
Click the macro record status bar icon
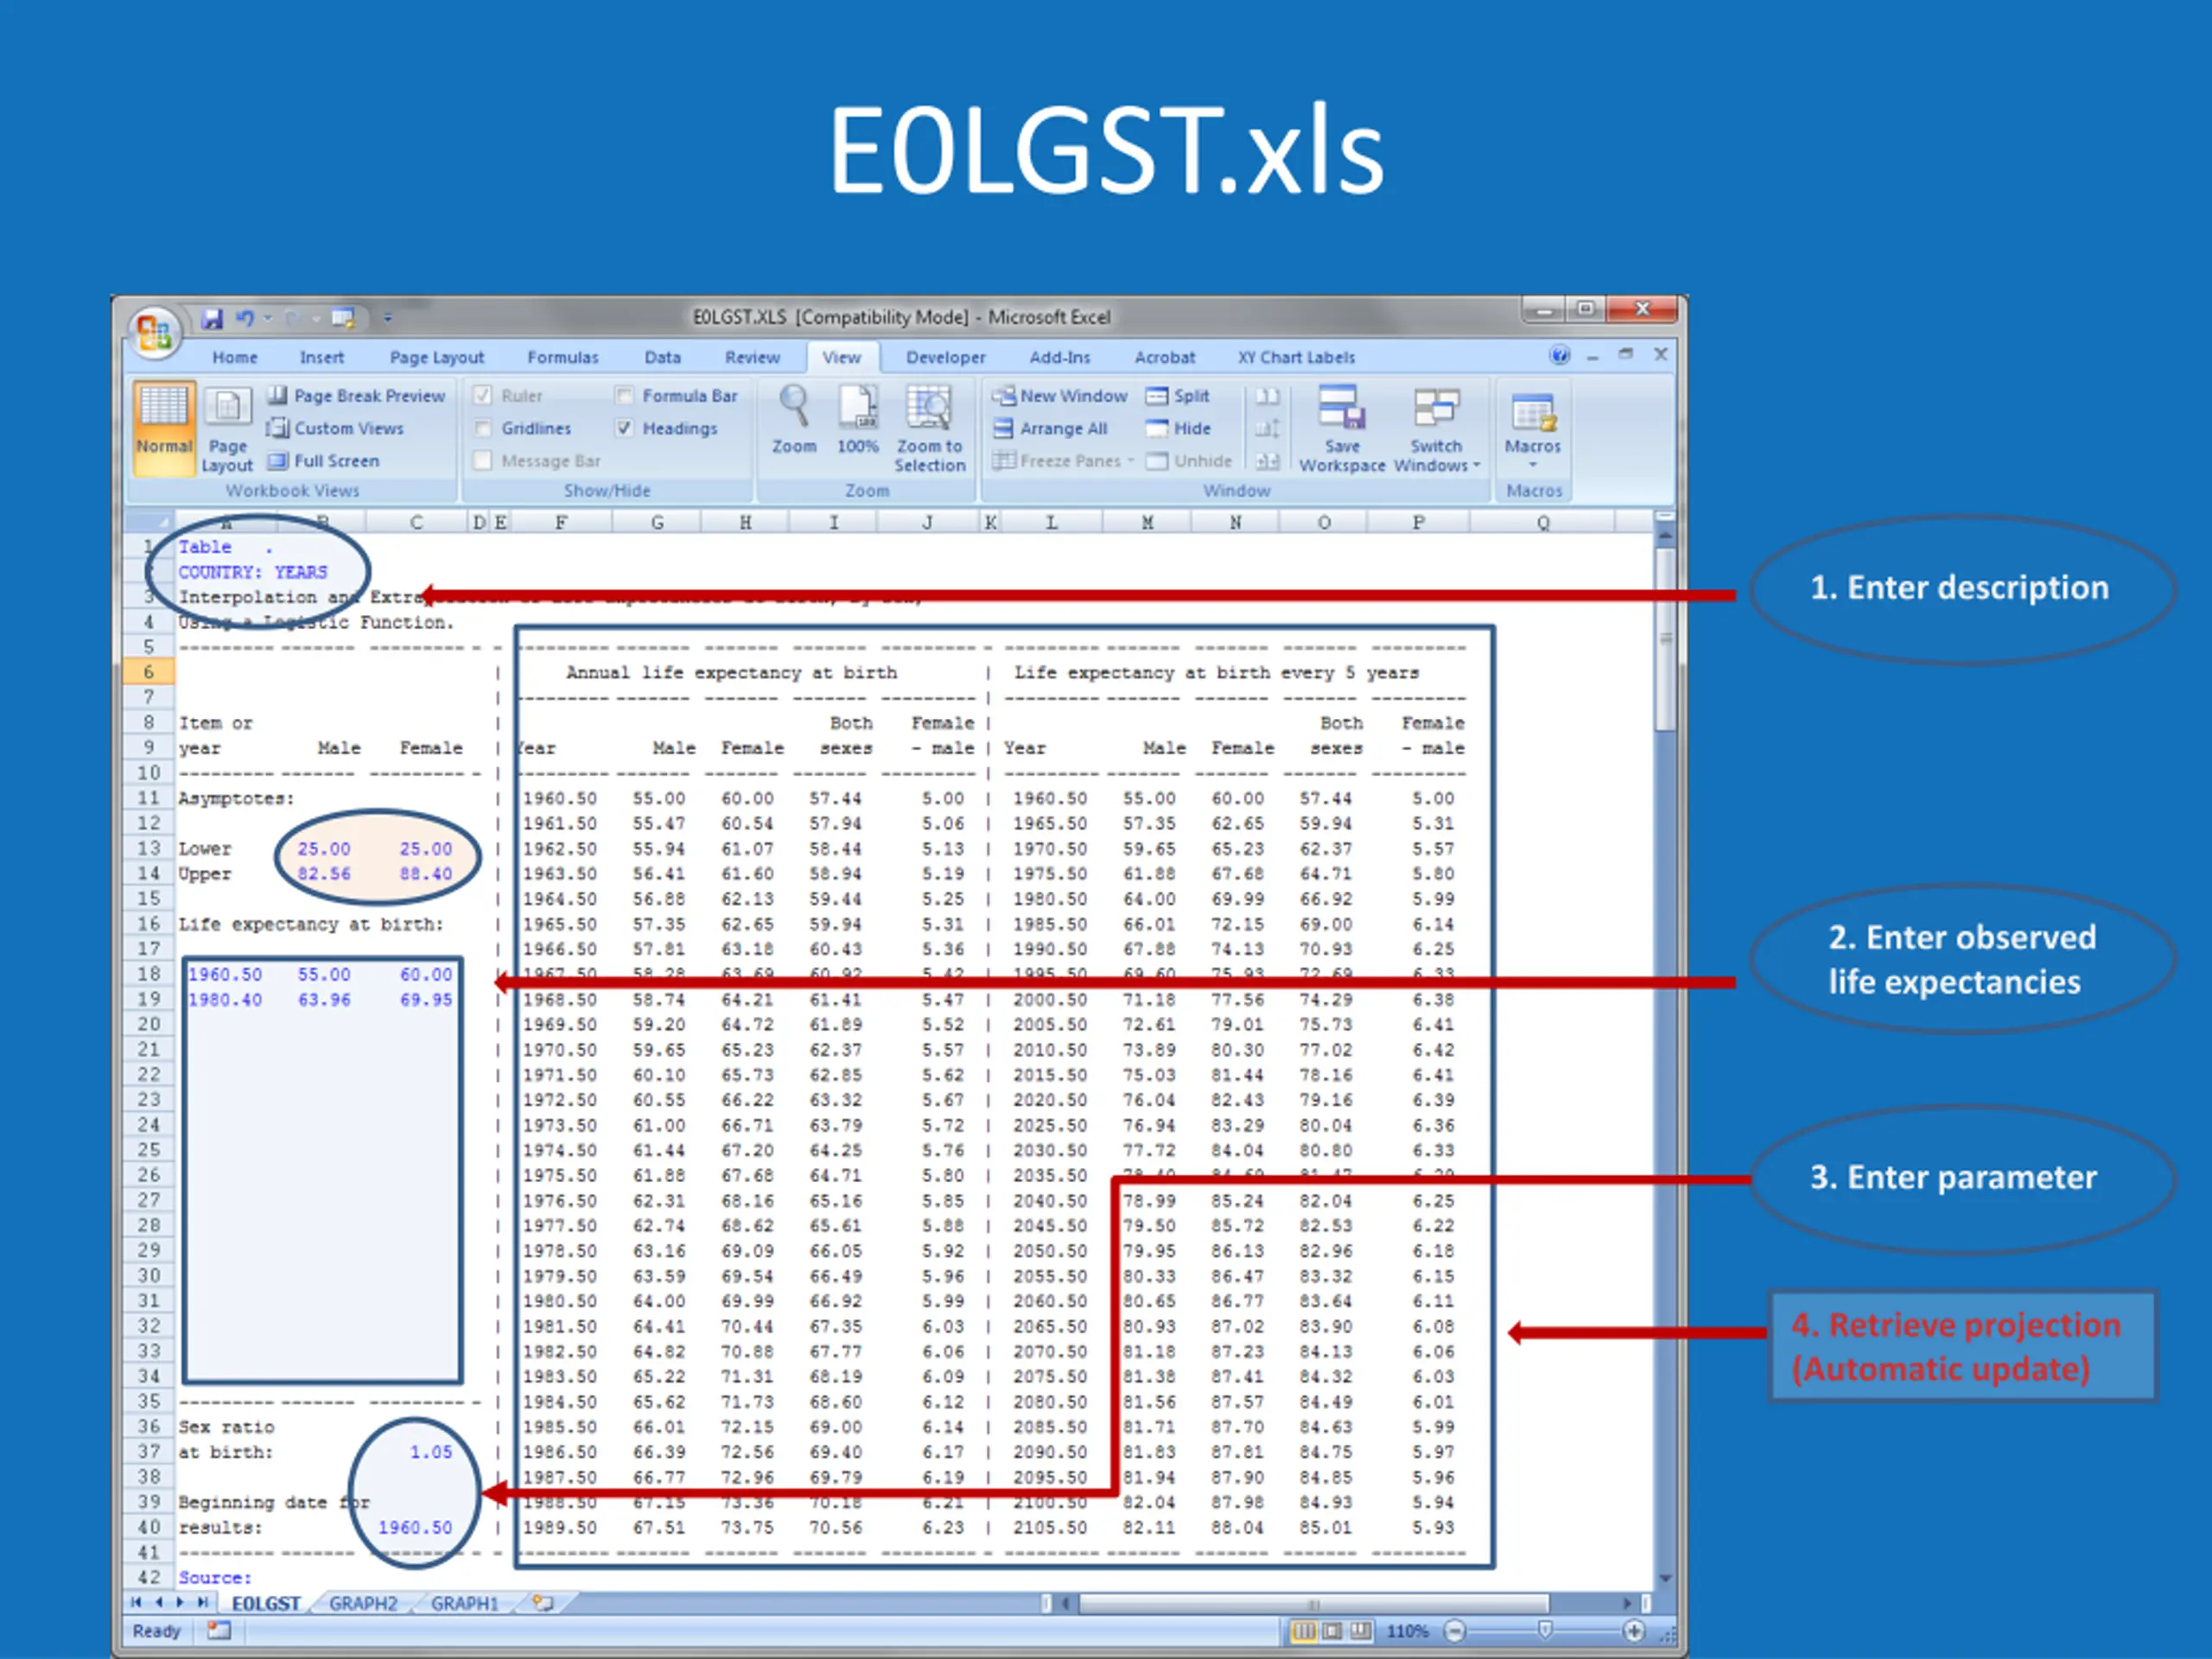click(x=219, y=1631)
